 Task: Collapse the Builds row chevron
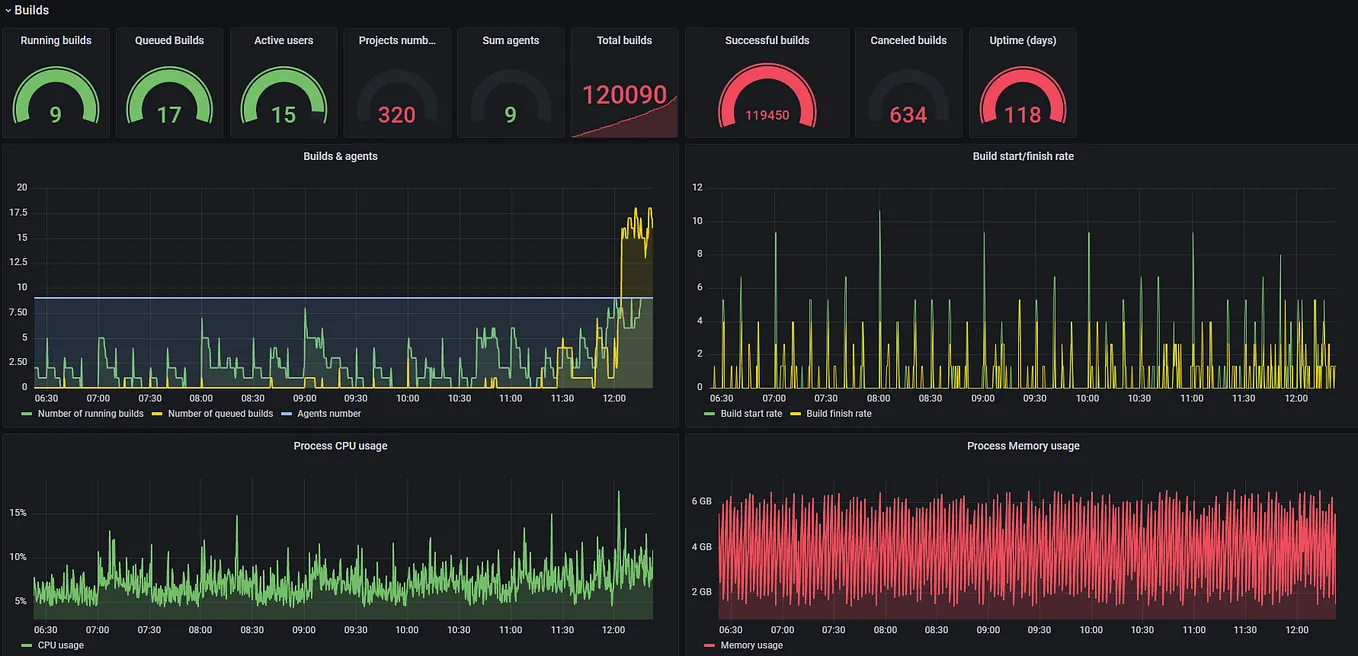[x=8, y=10]
